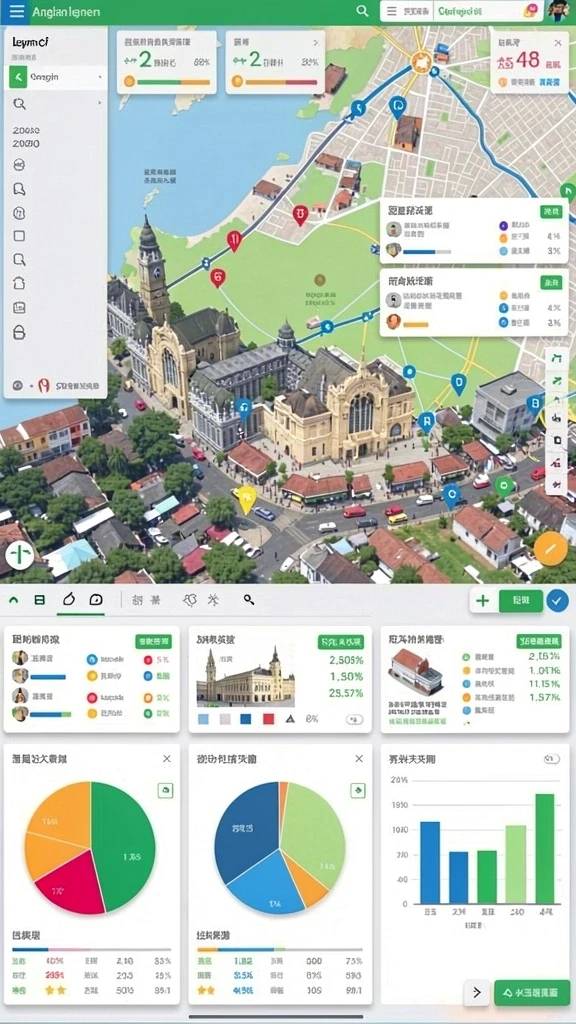Click the green icon on the left pie chart card

165,790
